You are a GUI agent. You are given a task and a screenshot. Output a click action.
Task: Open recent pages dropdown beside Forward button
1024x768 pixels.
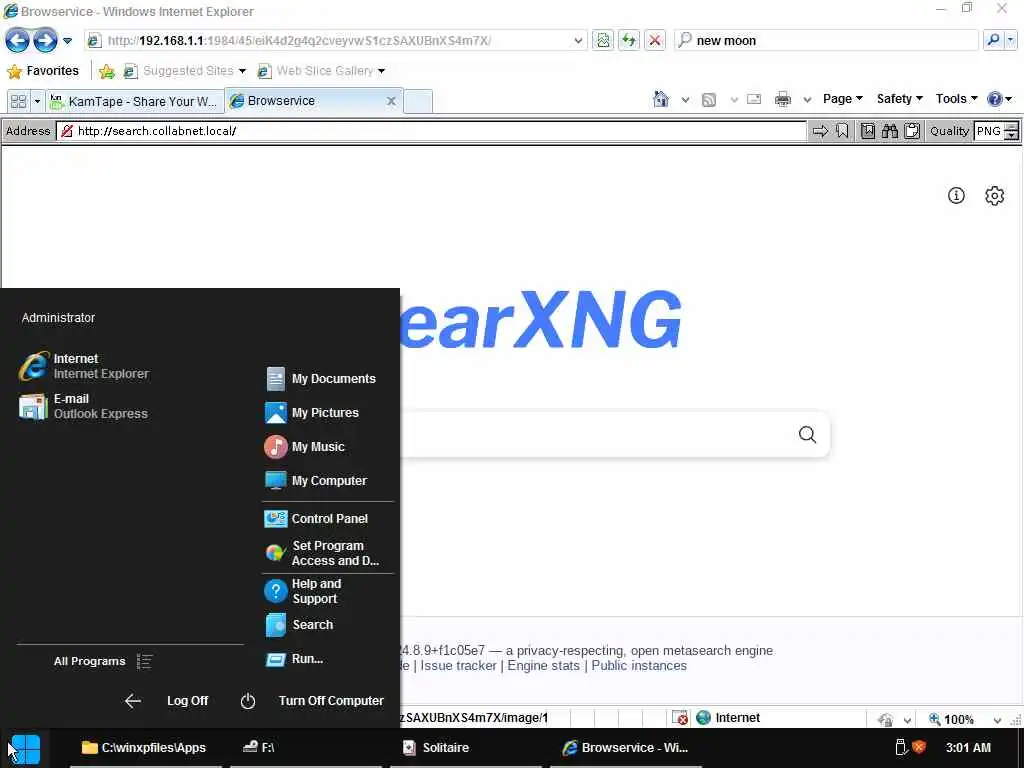(67, 40)
